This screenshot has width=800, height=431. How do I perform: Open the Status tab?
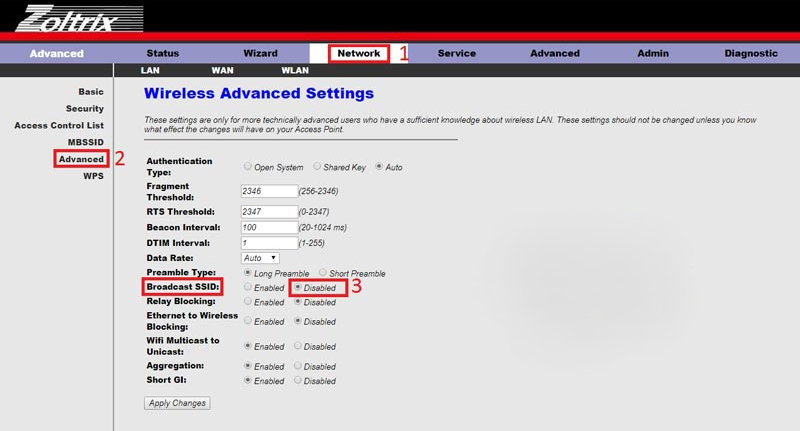tap(163, 53)
